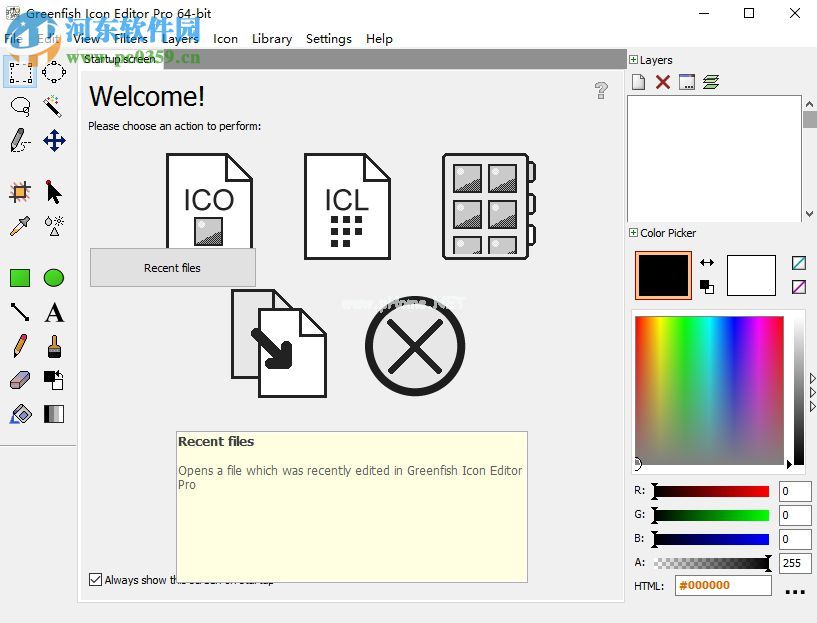
Task: Swap foreground and background colors
Action: [709, 262]
